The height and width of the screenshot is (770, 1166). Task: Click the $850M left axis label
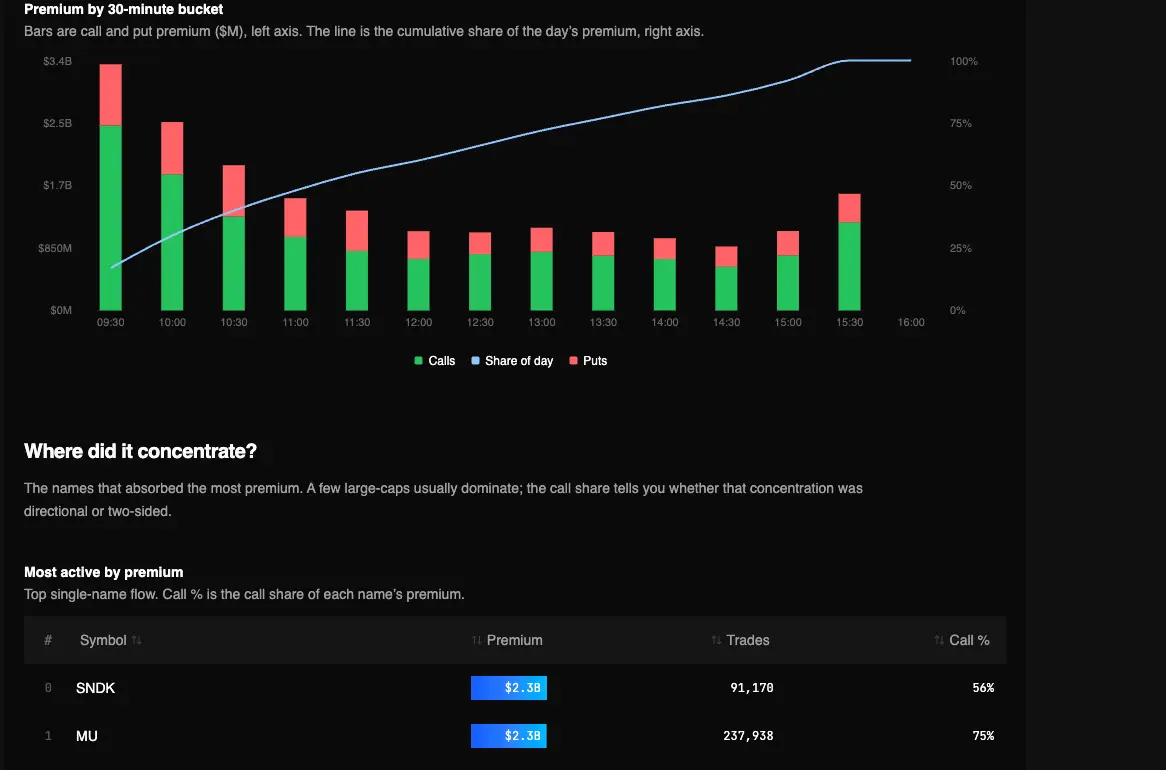55,248
